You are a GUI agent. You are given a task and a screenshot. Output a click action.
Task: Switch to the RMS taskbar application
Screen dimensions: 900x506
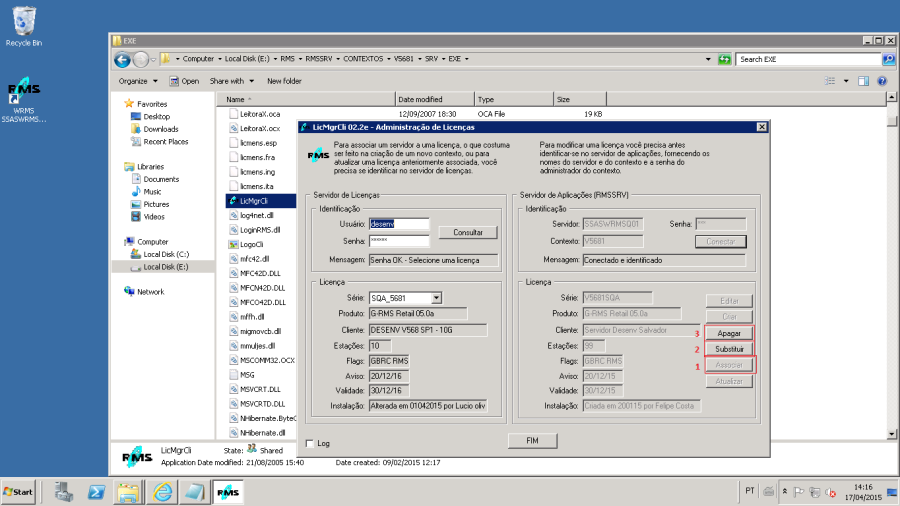click(x=228, y=492)
